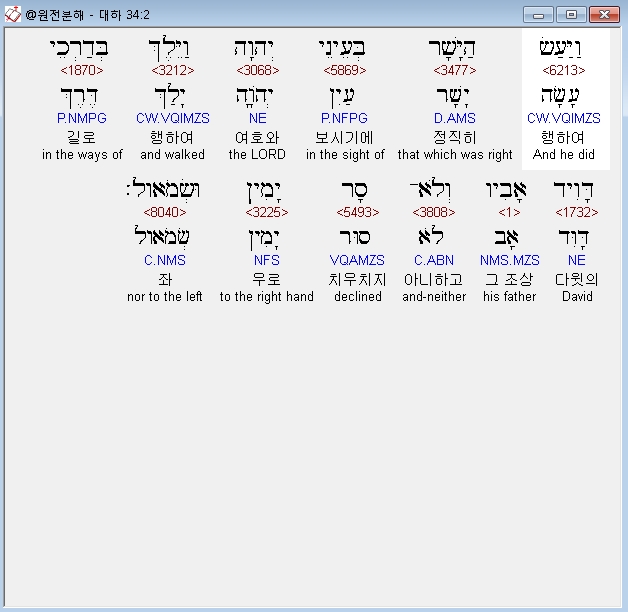
Task: Click Korean gloss 그 조상
Action: (509, 279)
